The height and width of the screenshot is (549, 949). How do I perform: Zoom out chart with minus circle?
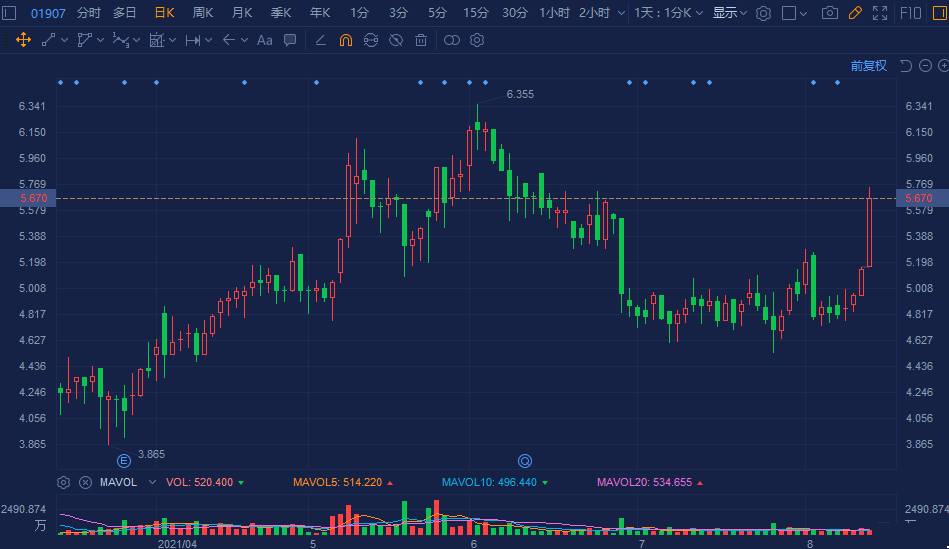pyautogui.click(x=925, y=65)
